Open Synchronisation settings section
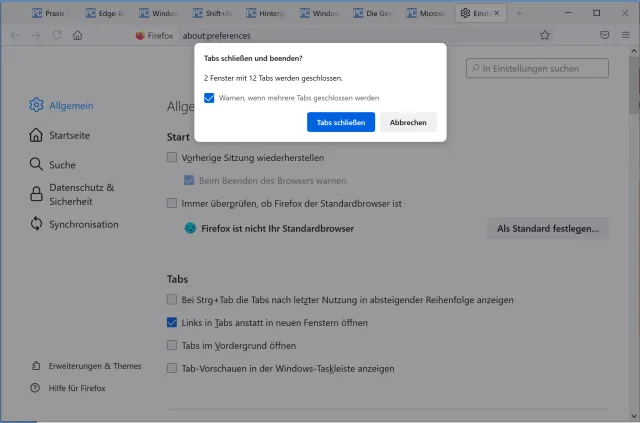Screen dimensions: 640x423 83,224
